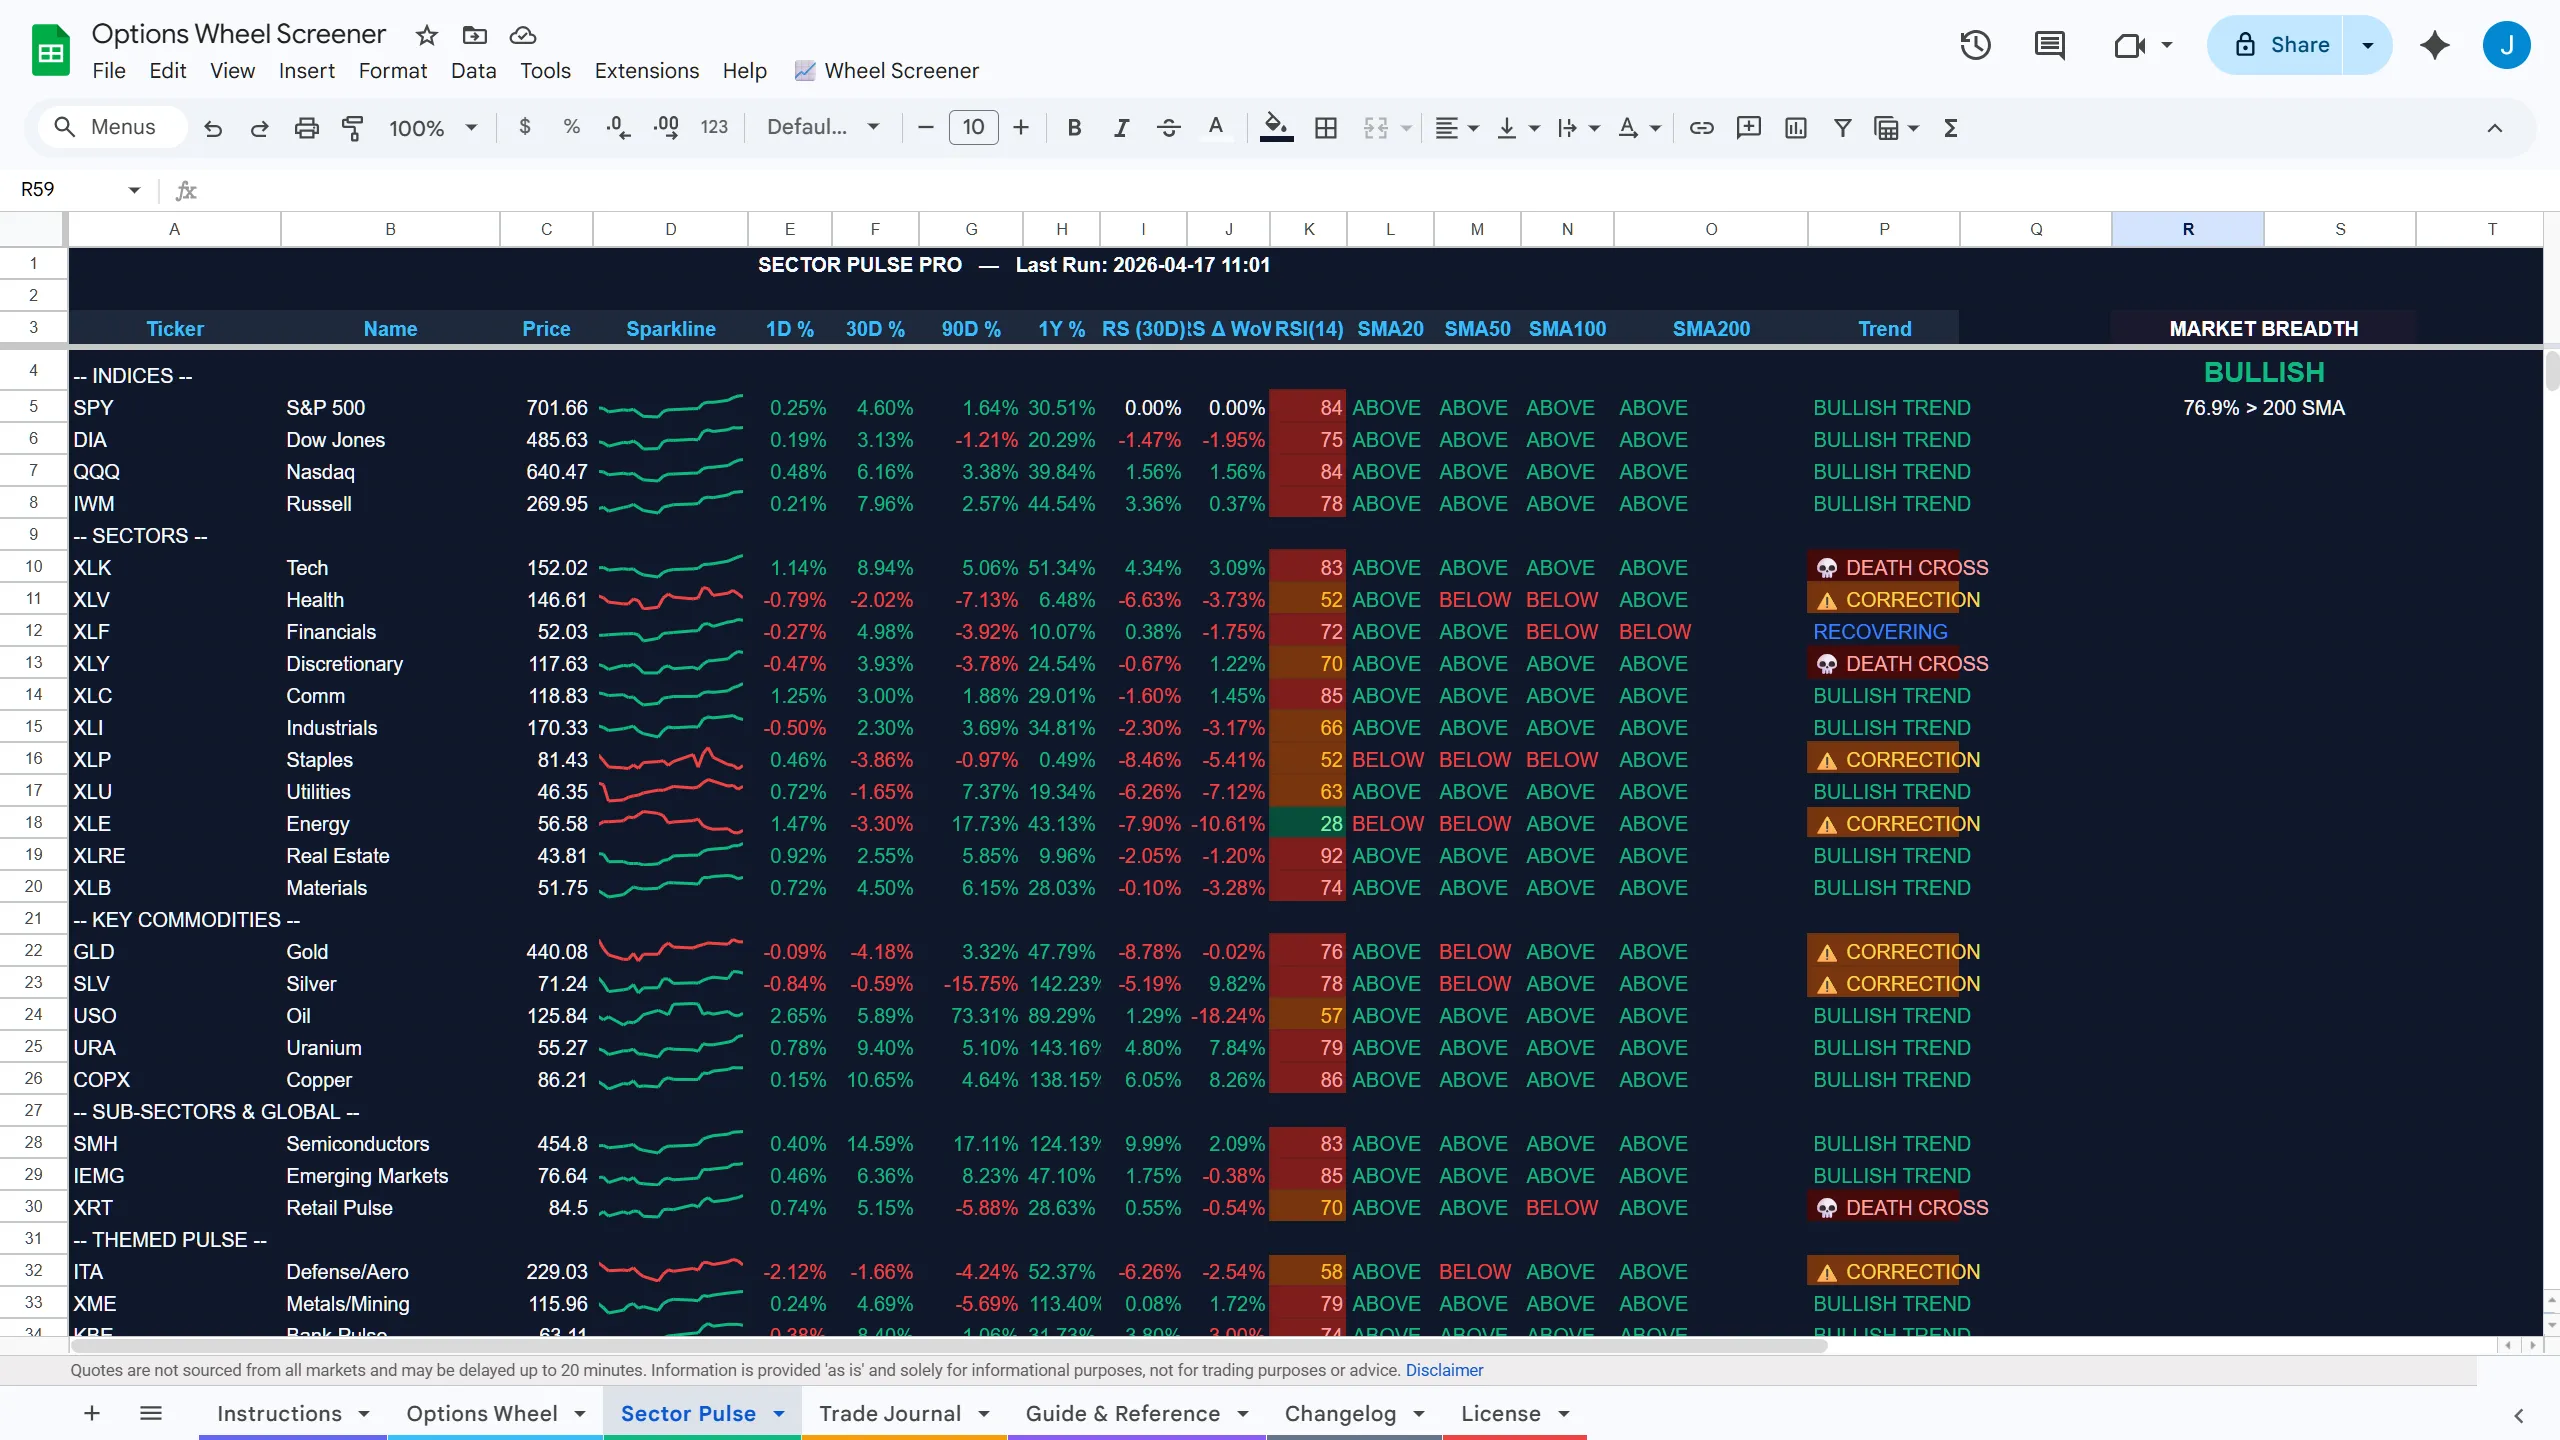The width and height of the screenshot is (2560, 1440).
Task: Format as percent
Action: [572, 127]
